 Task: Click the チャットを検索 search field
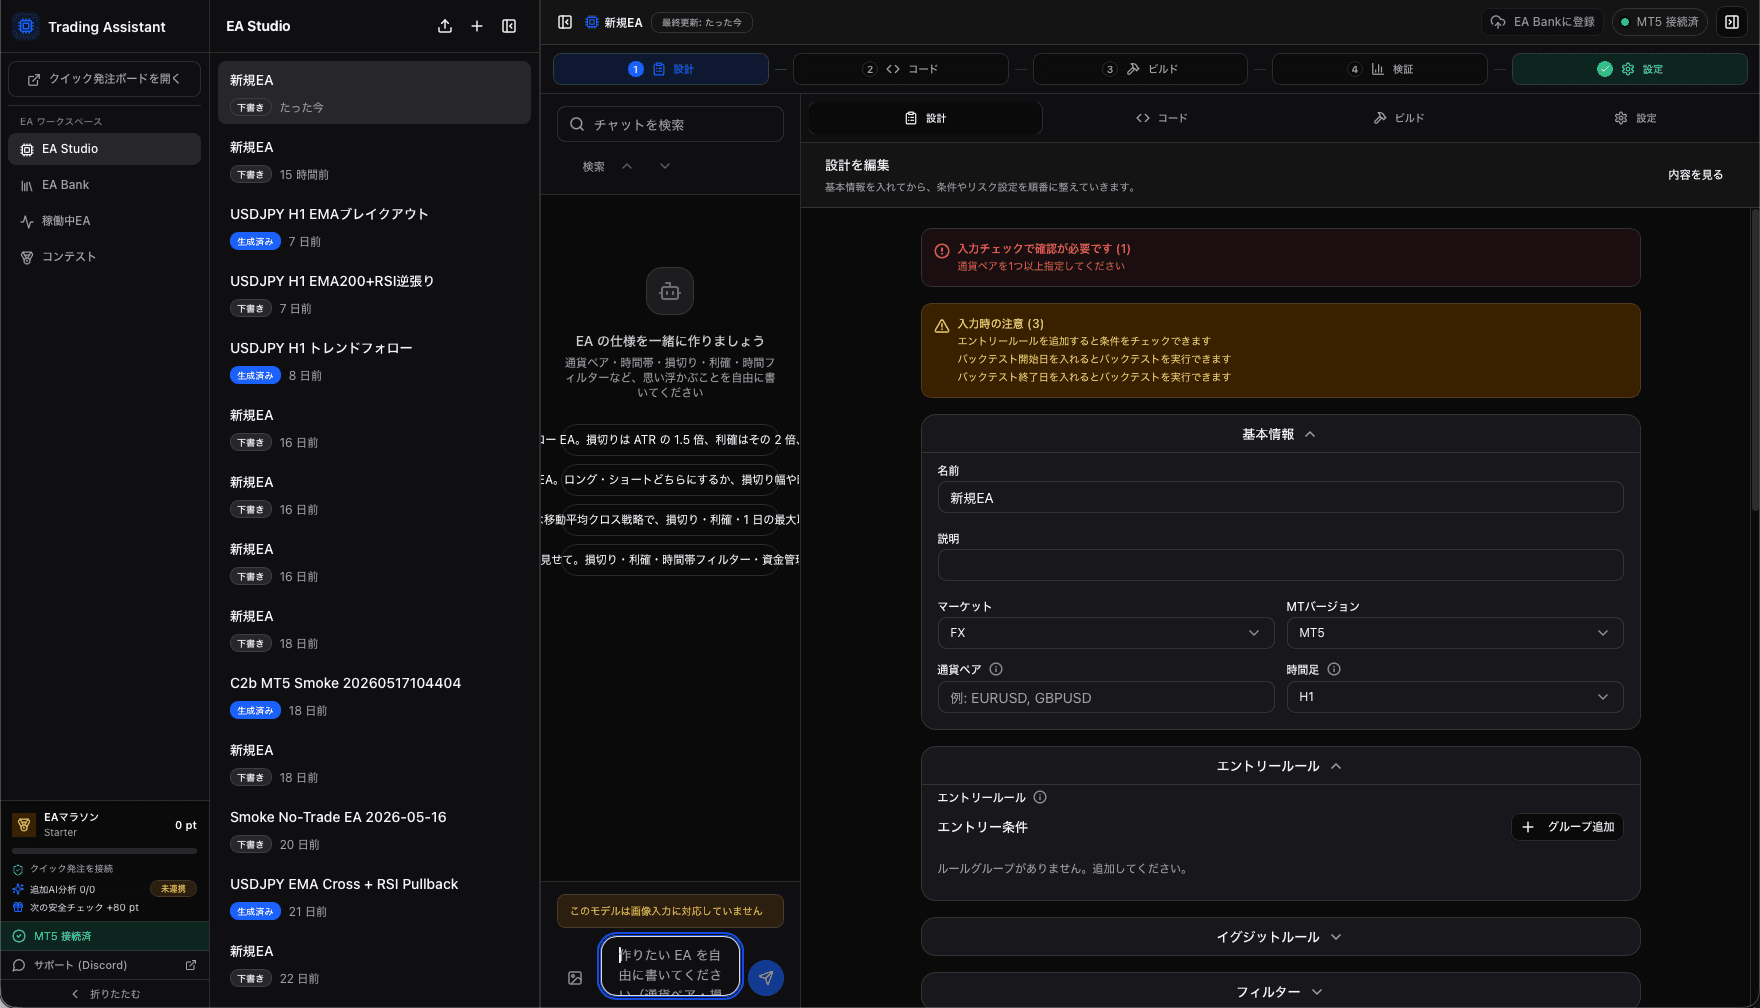(670, 125)
